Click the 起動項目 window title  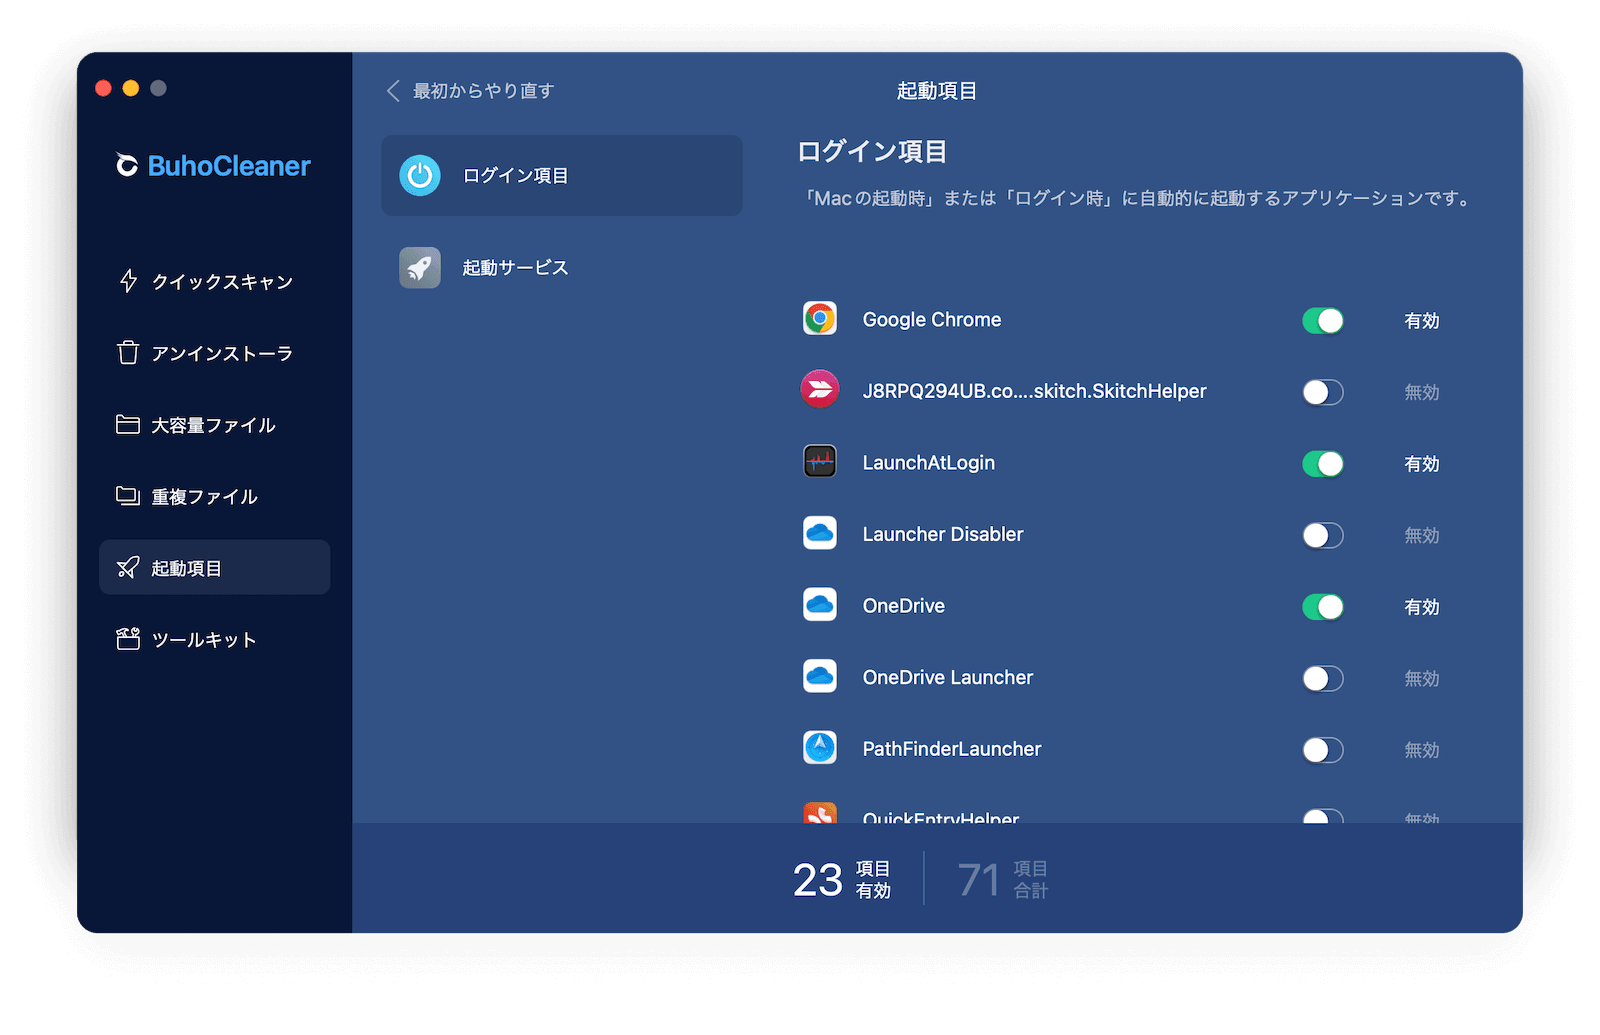click(x=937, y=91)
